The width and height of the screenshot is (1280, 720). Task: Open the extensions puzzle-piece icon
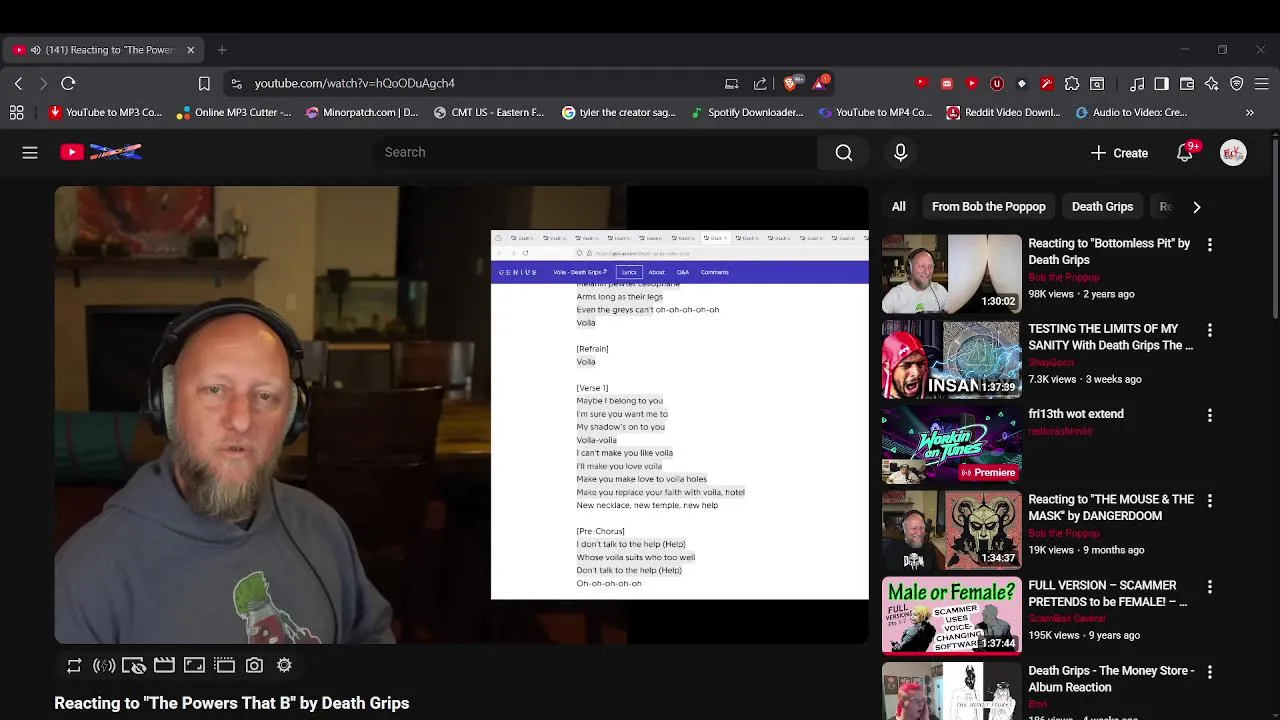[x=1072, y=84]
